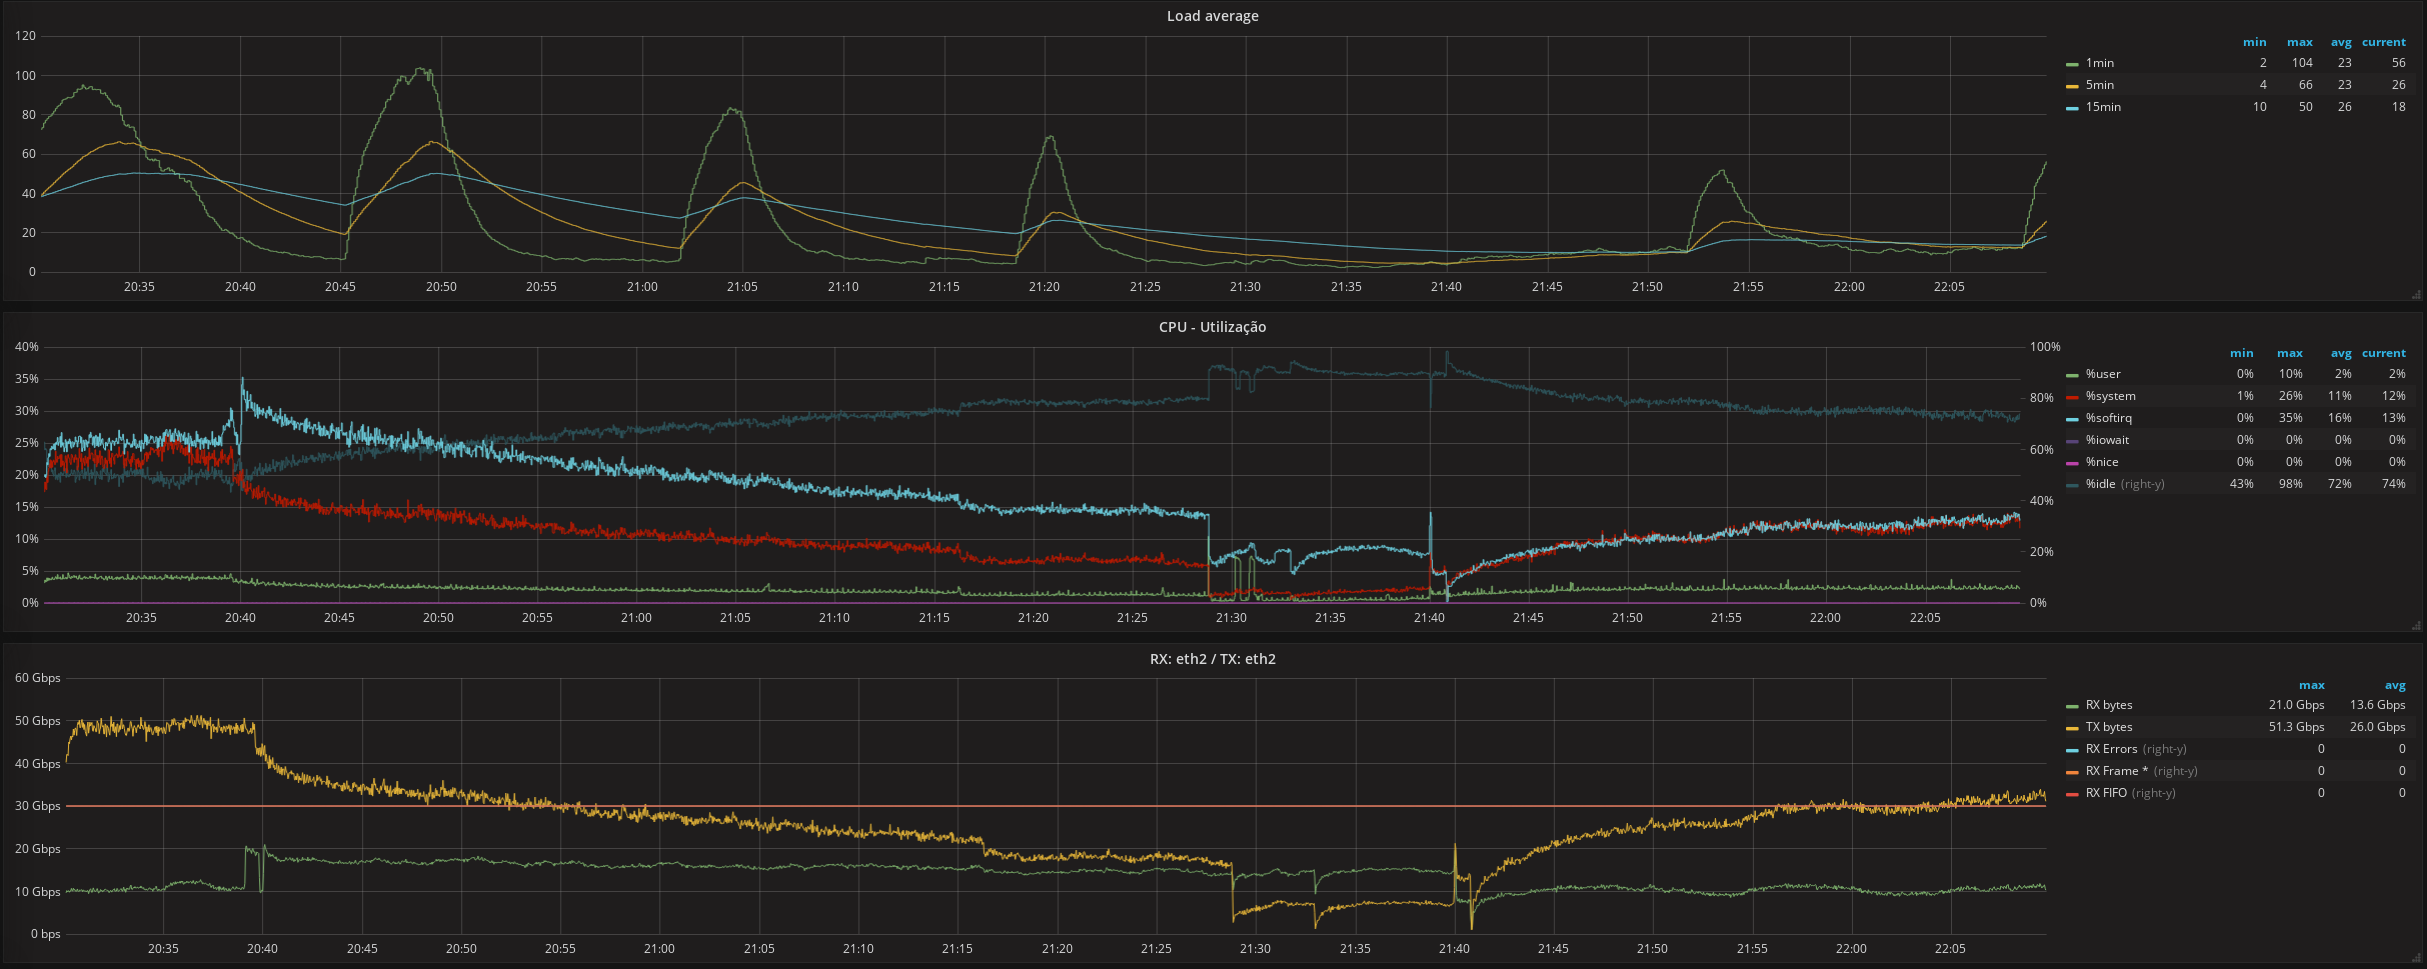Click the resize handle of Load average panel
This screenshot has height=969, width=2427.
(x=2417, y=295)
